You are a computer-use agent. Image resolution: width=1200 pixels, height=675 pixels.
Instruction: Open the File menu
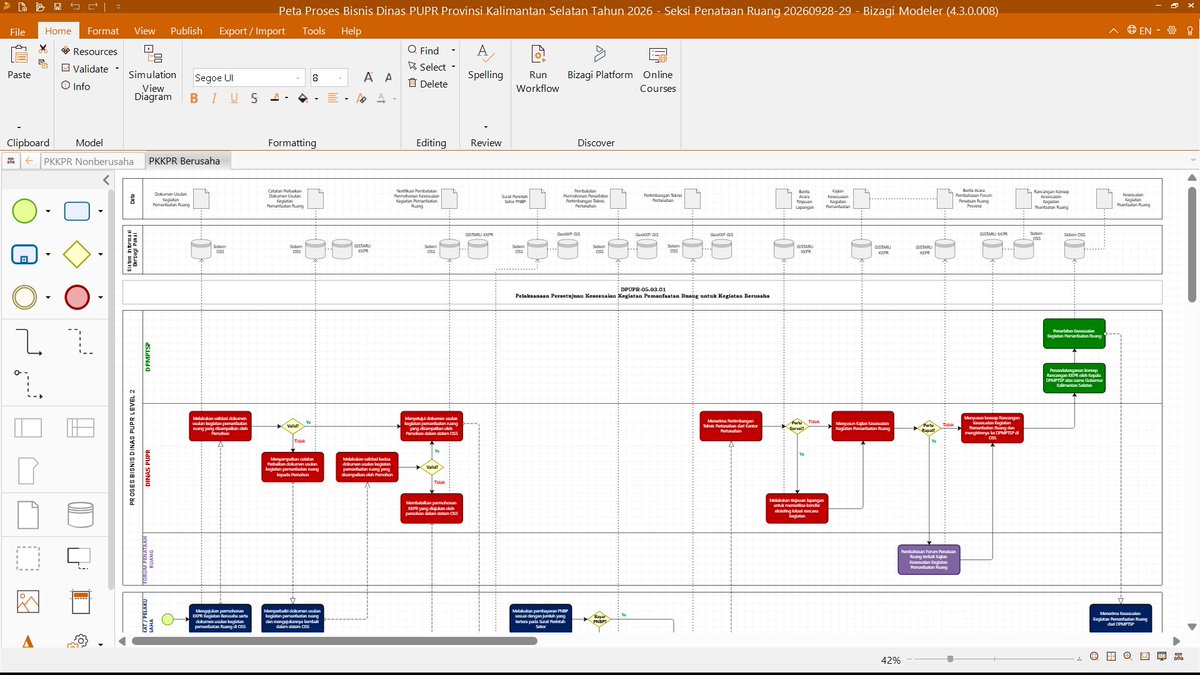click(18, 31)
